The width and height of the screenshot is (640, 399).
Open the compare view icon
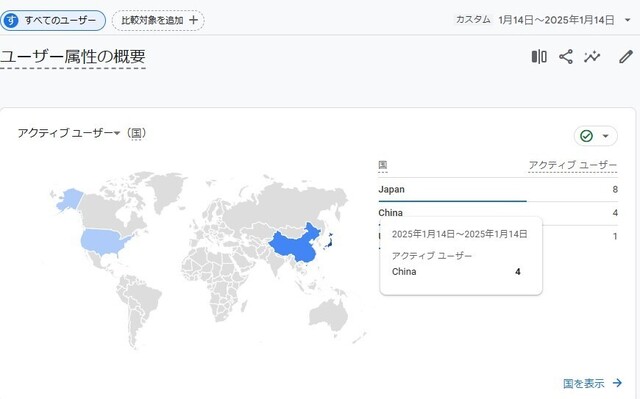(x=539, y=57)
